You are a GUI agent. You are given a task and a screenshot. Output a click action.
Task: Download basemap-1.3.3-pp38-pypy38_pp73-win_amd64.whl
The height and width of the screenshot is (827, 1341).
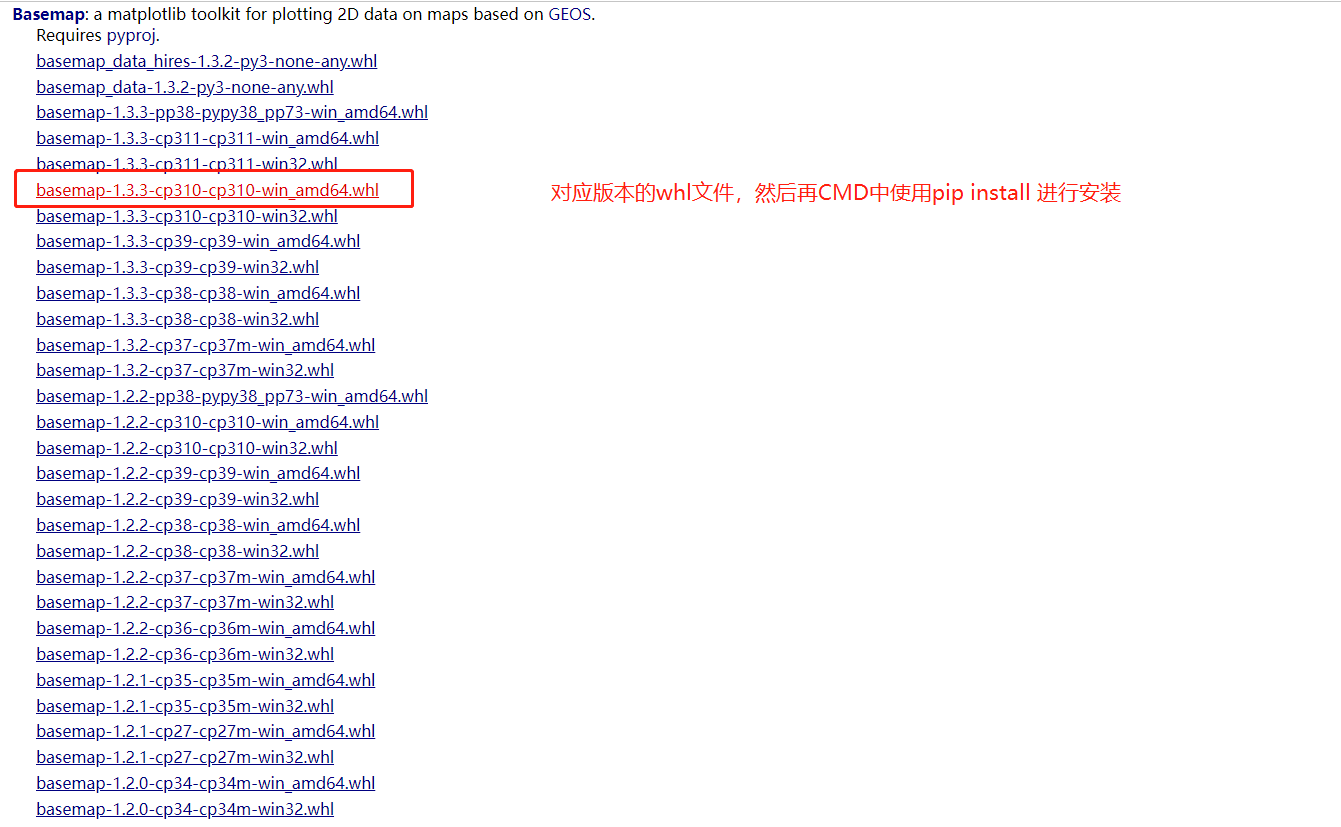click(232, 112)
